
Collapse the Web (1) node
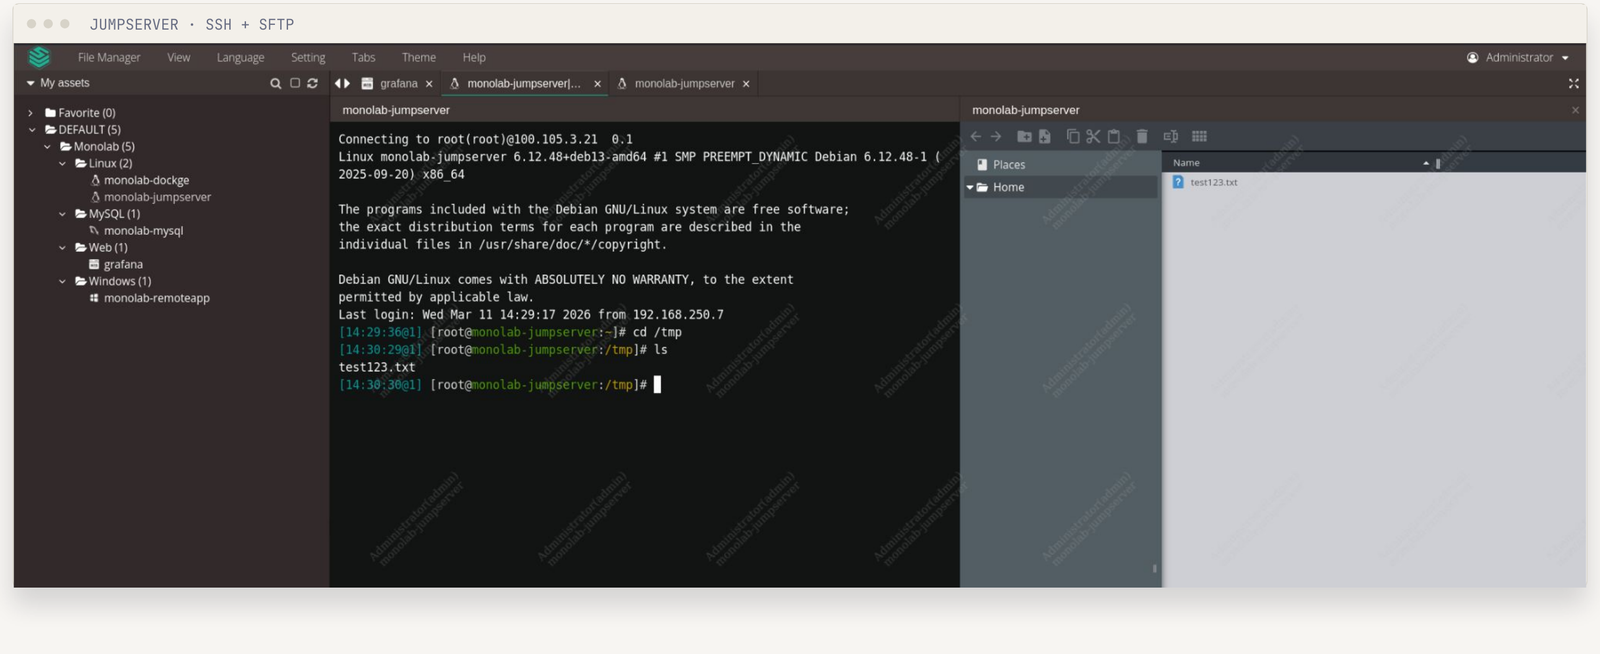coord(62,248)
